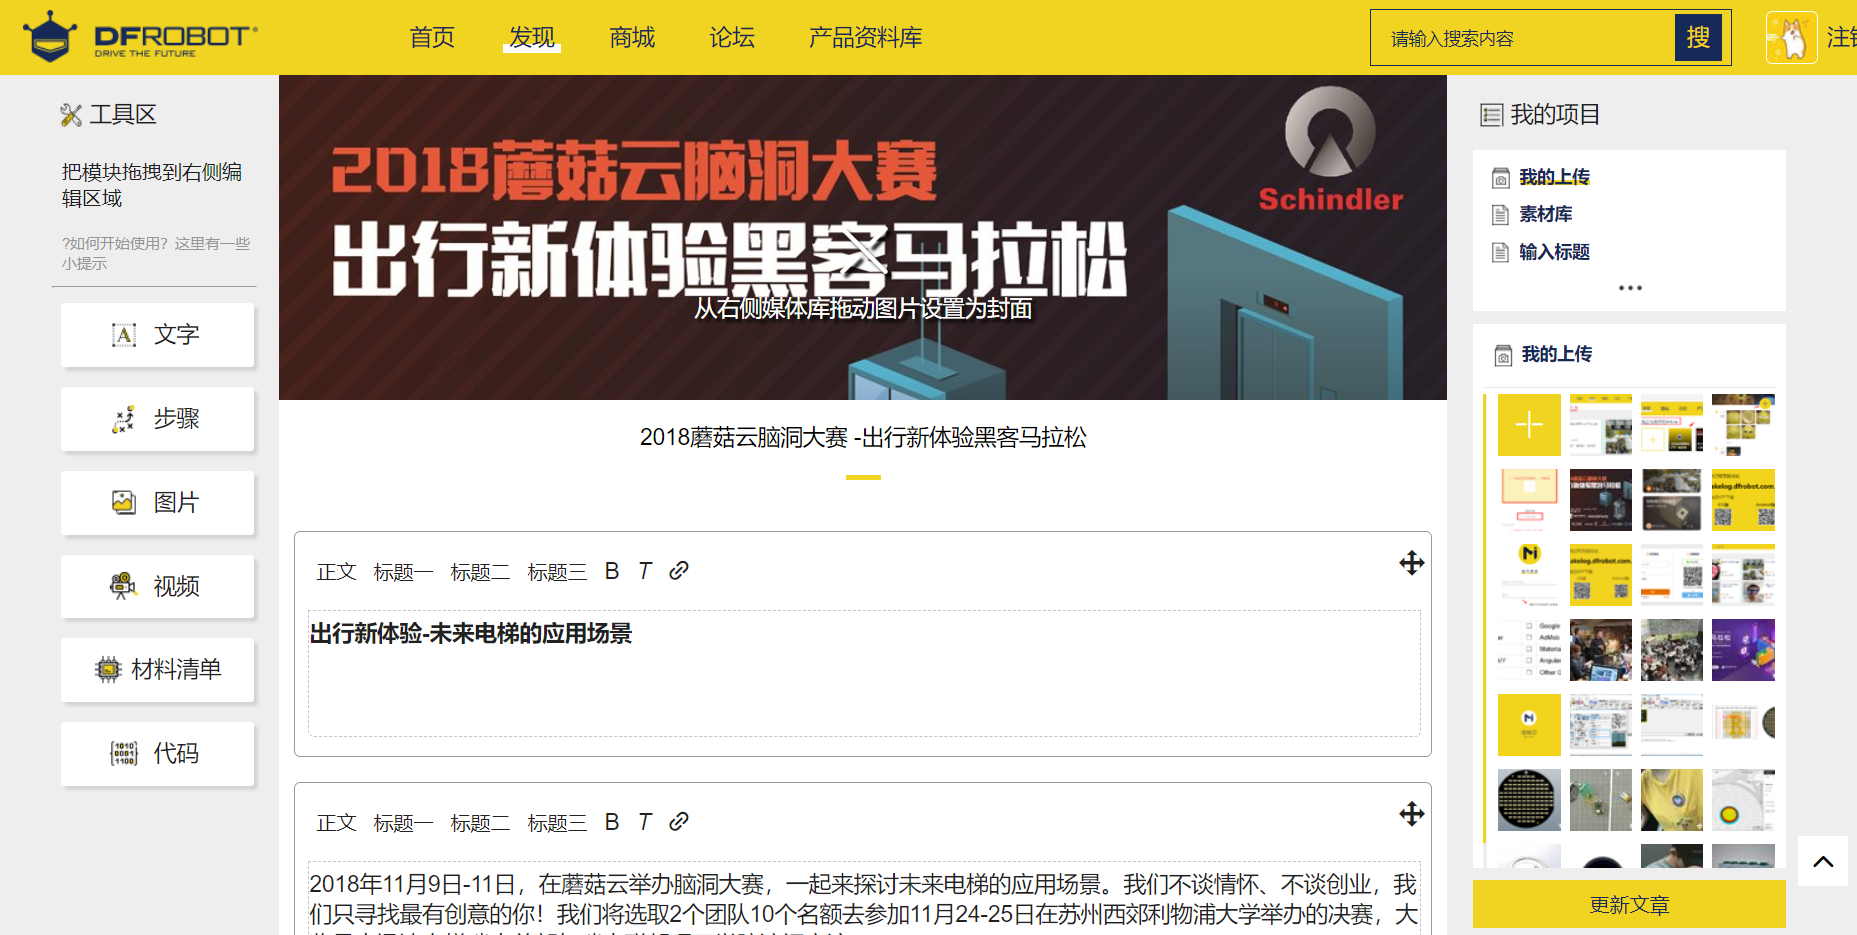Select the 材料清单 materials list module

pyautogui.click(x=157, y=669)
